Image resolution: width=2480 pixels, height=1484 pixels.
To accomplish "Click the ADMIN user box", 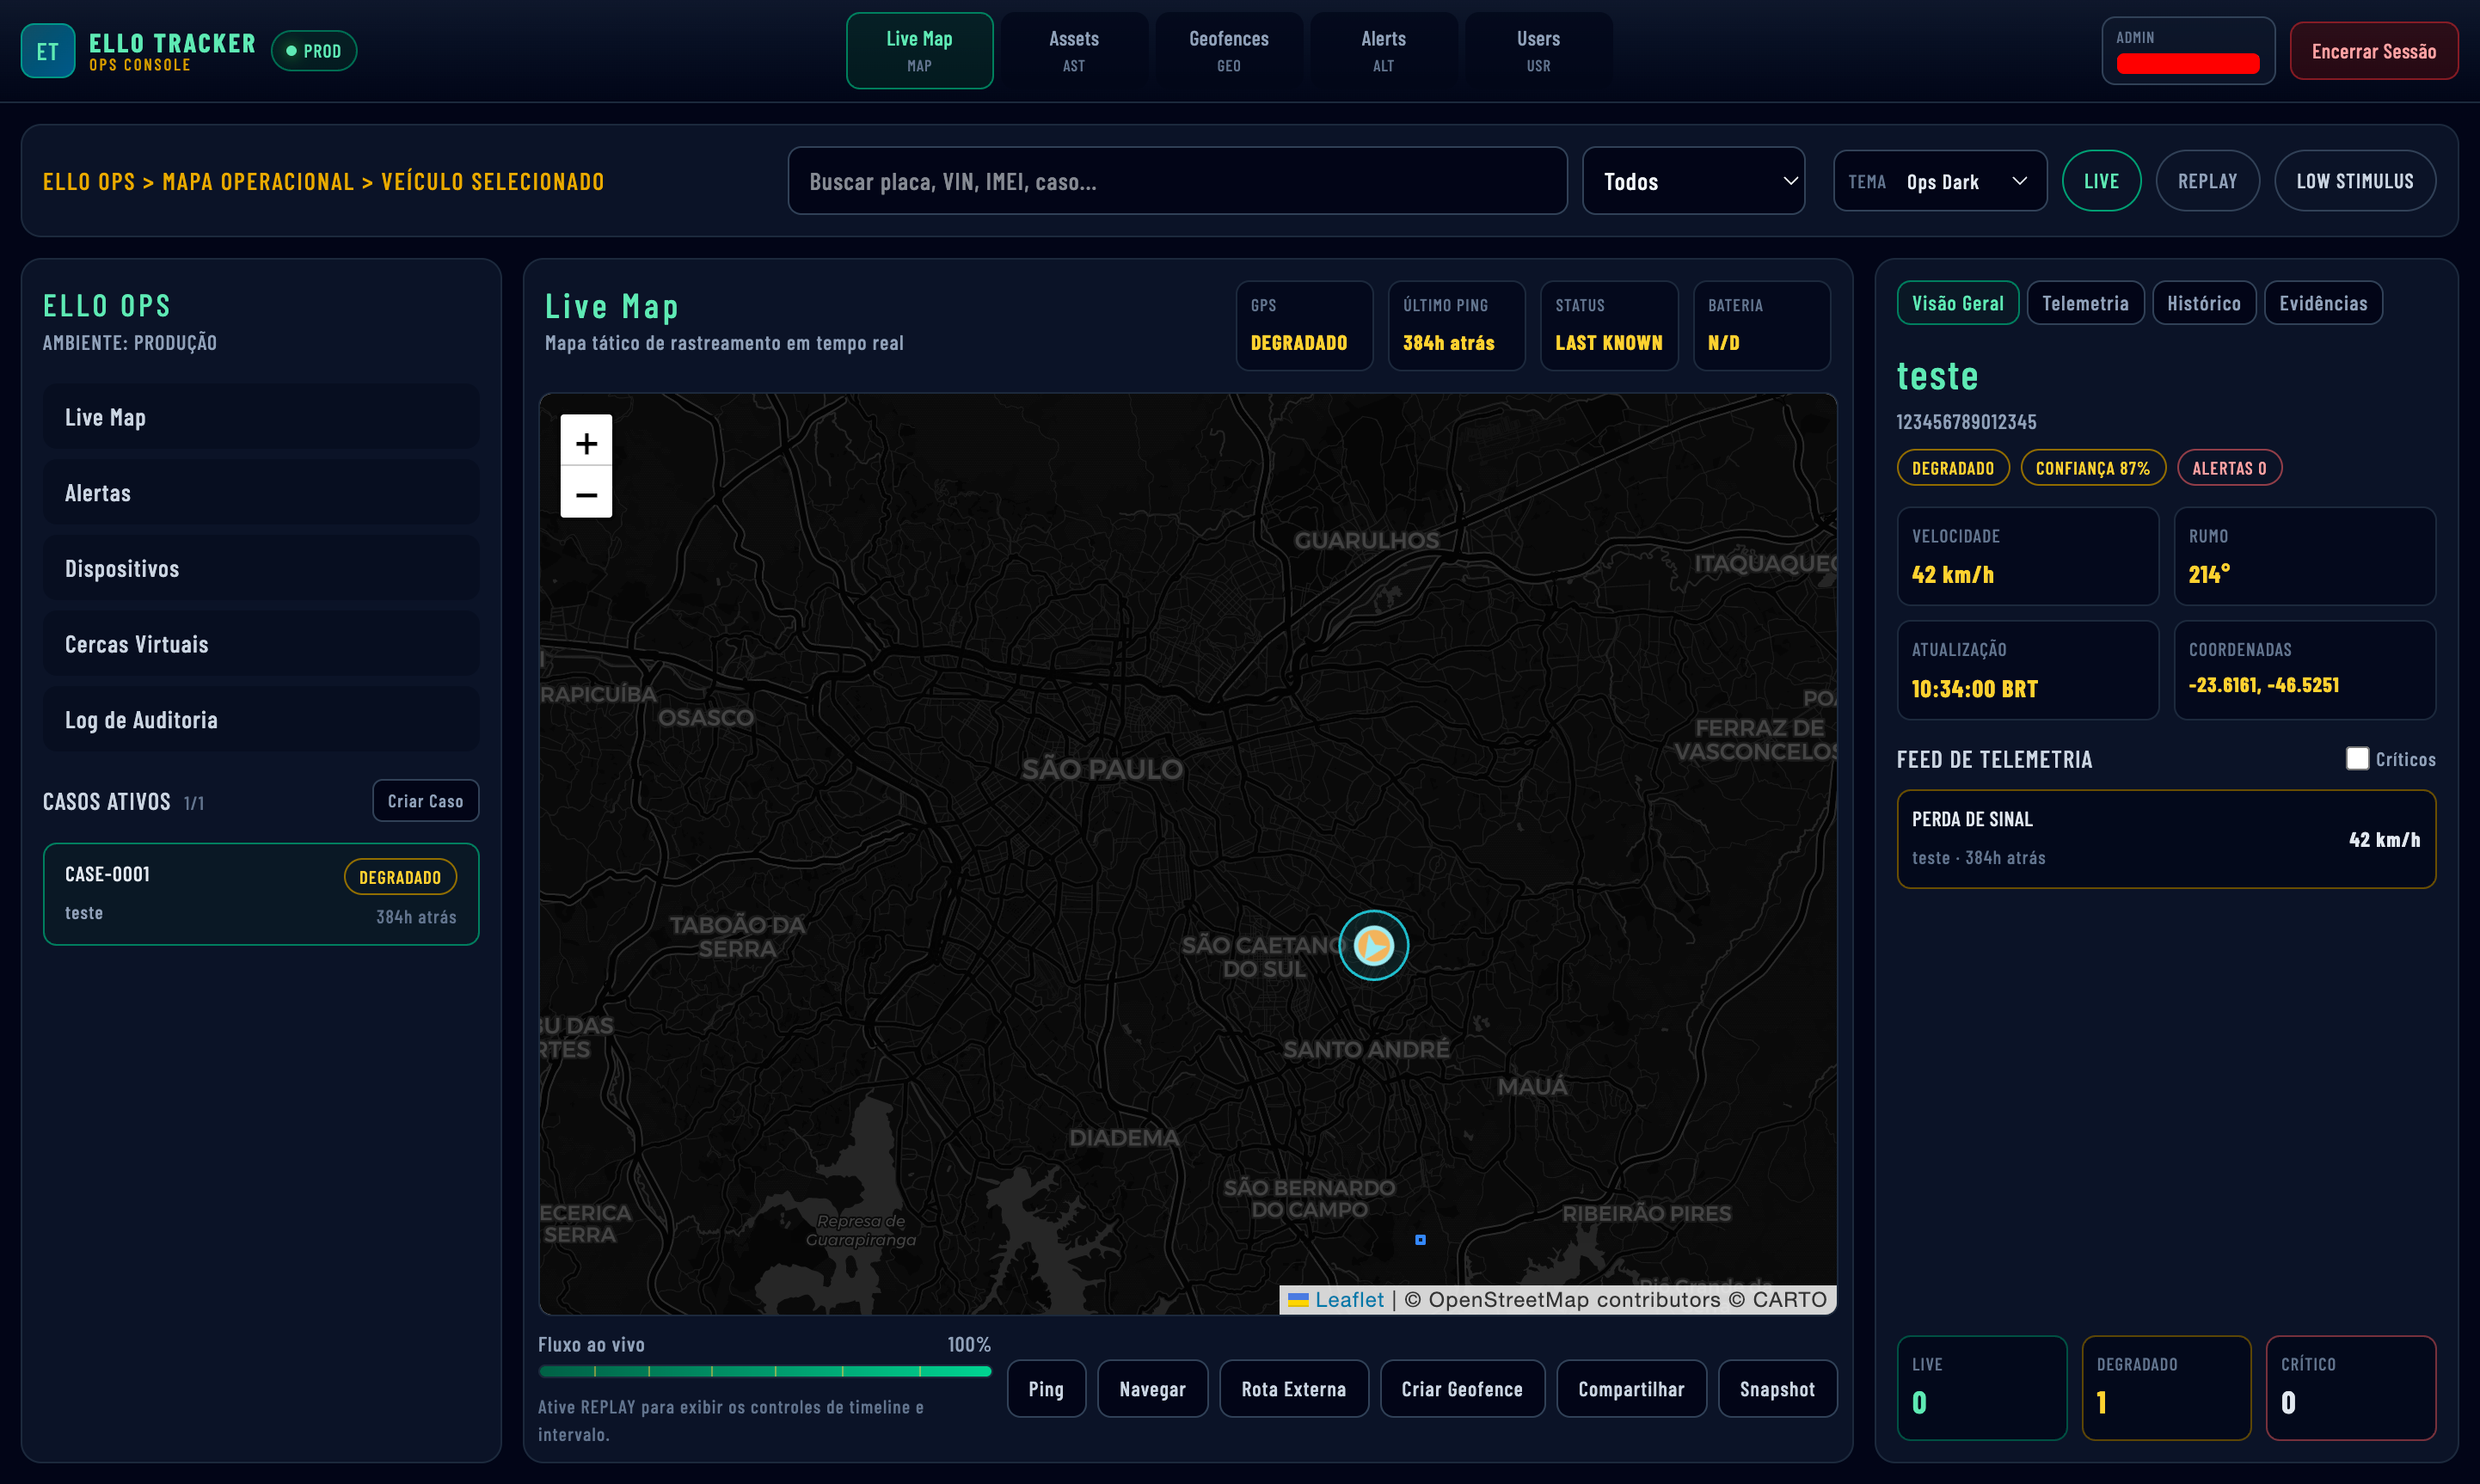I will [x=2188, y=51].
